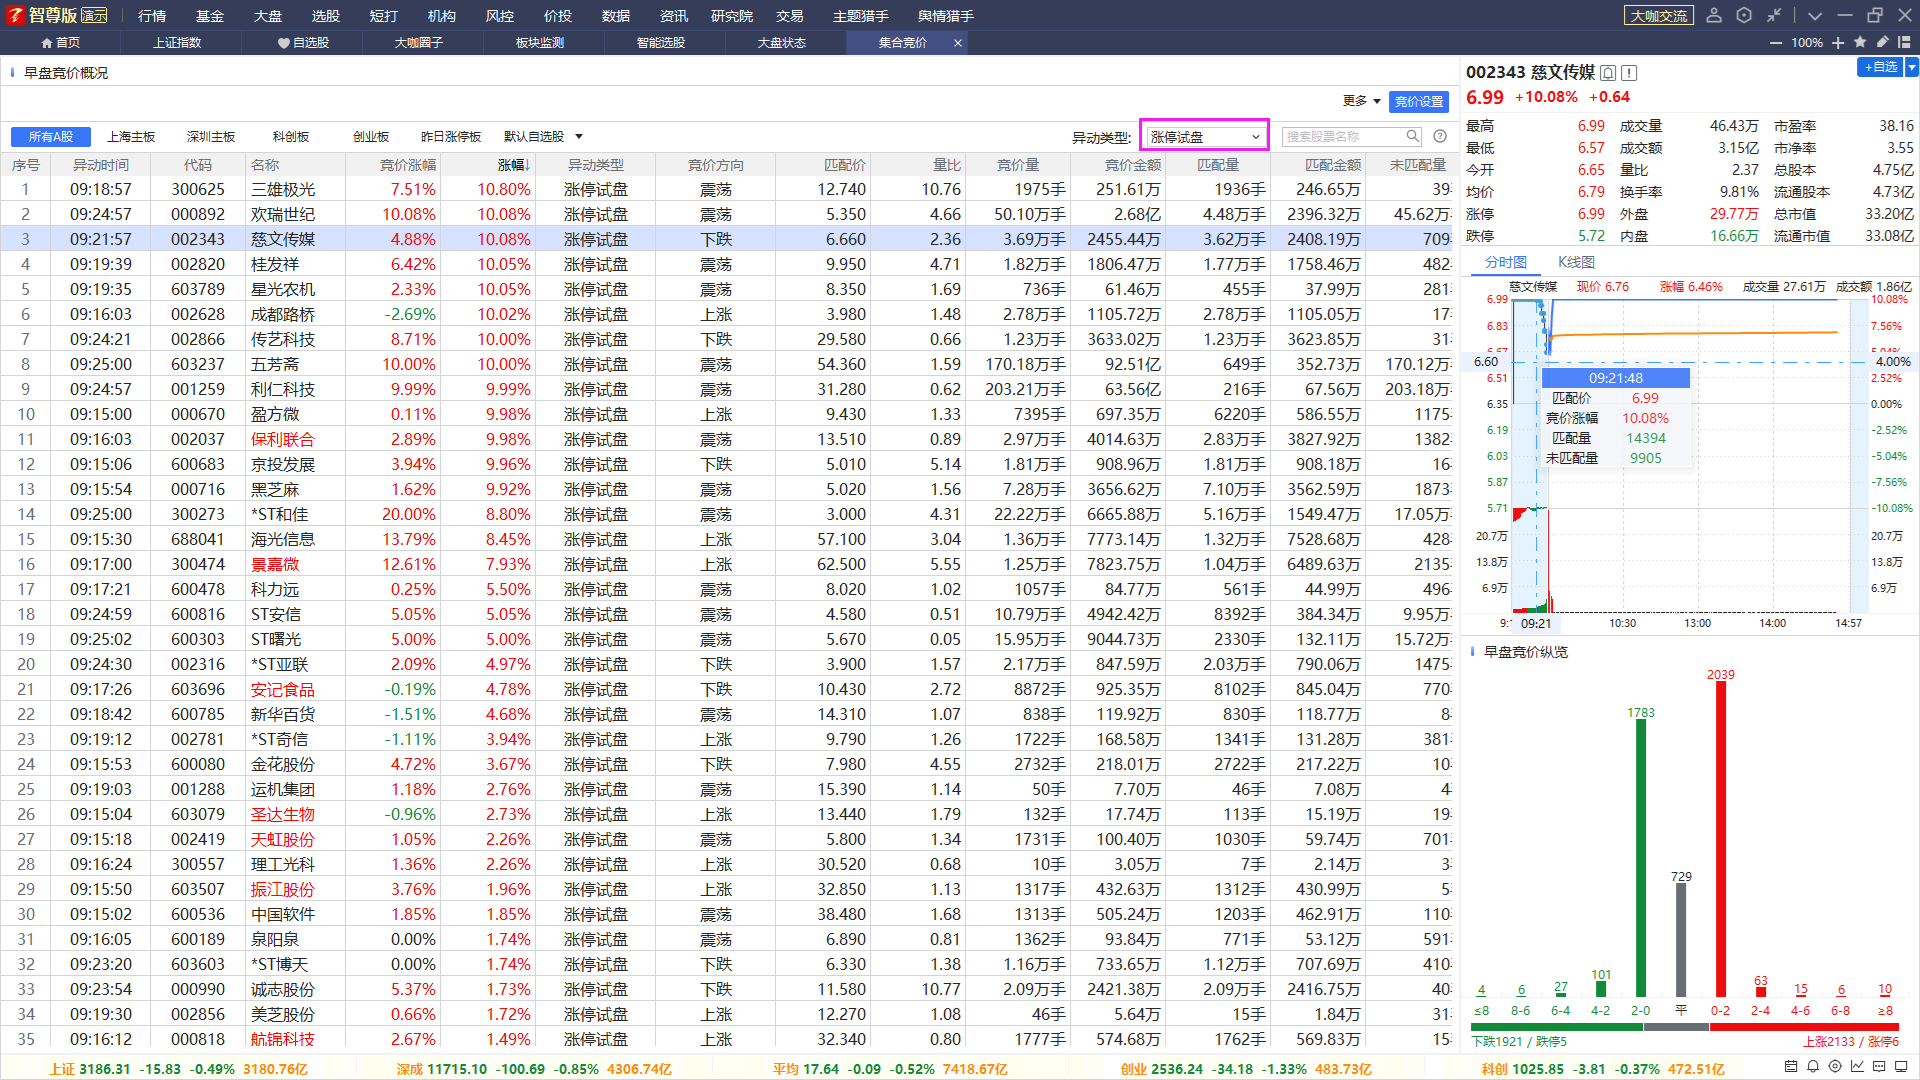
Task: Open the 自选股 tab
Action: 303,43
